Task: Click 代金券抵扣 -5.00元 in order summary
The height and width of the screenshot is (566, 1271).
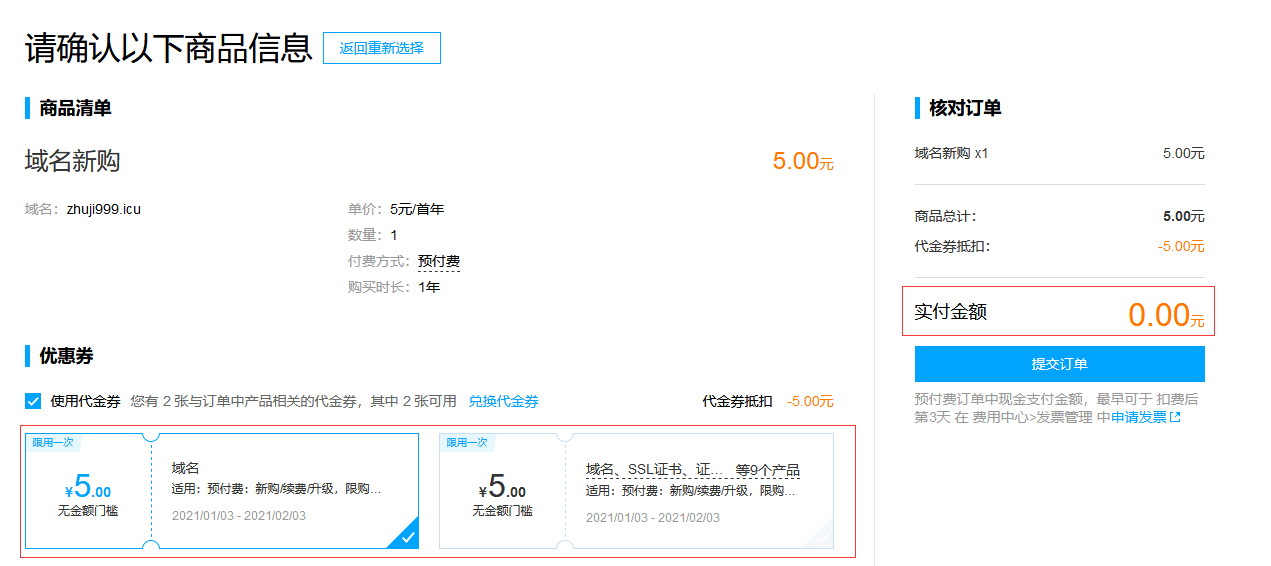Action: pyautogui.click(x=1181, y=246)
